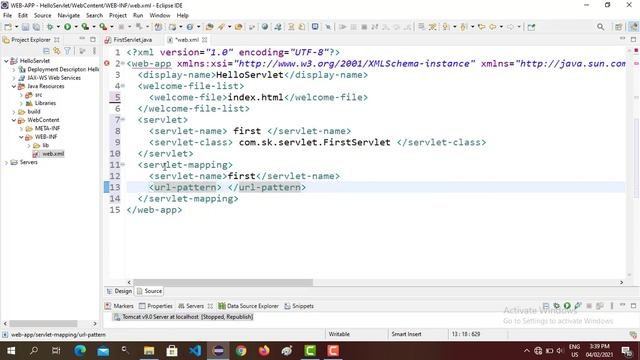Expand the build folder node
The width and height of the screenshot is (640, 360).
pyautogui.click(x=13, y=112)
